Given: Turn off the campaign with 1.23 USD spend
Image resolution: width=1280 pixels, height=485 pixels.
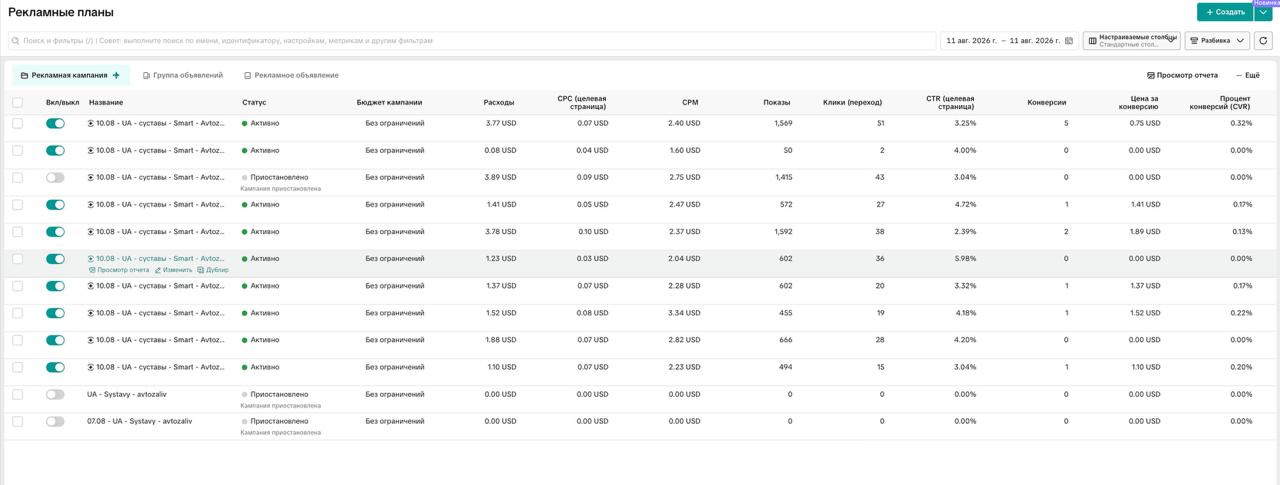Looking at the screenshot, I should tap(55, 258).
